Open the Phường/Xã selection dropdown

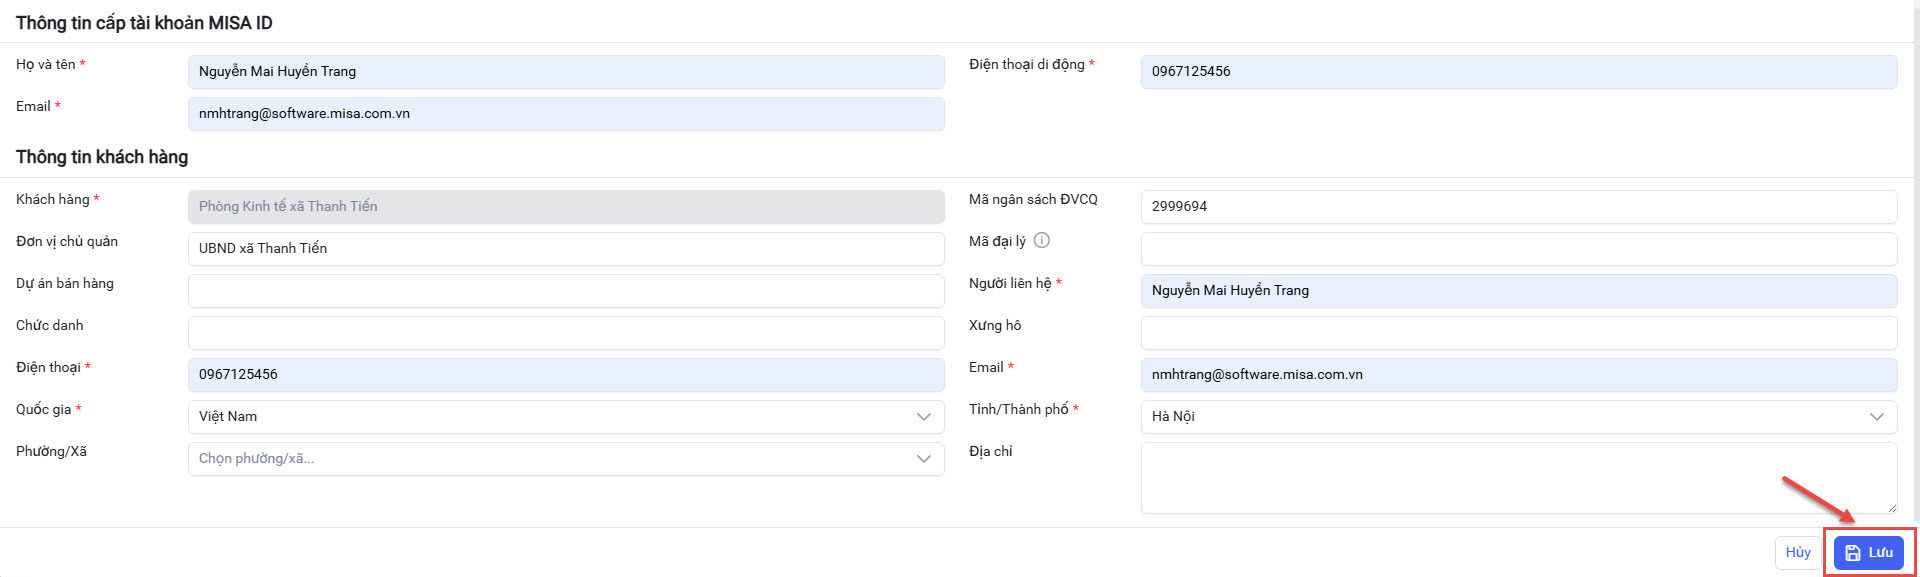coord(565,459)
